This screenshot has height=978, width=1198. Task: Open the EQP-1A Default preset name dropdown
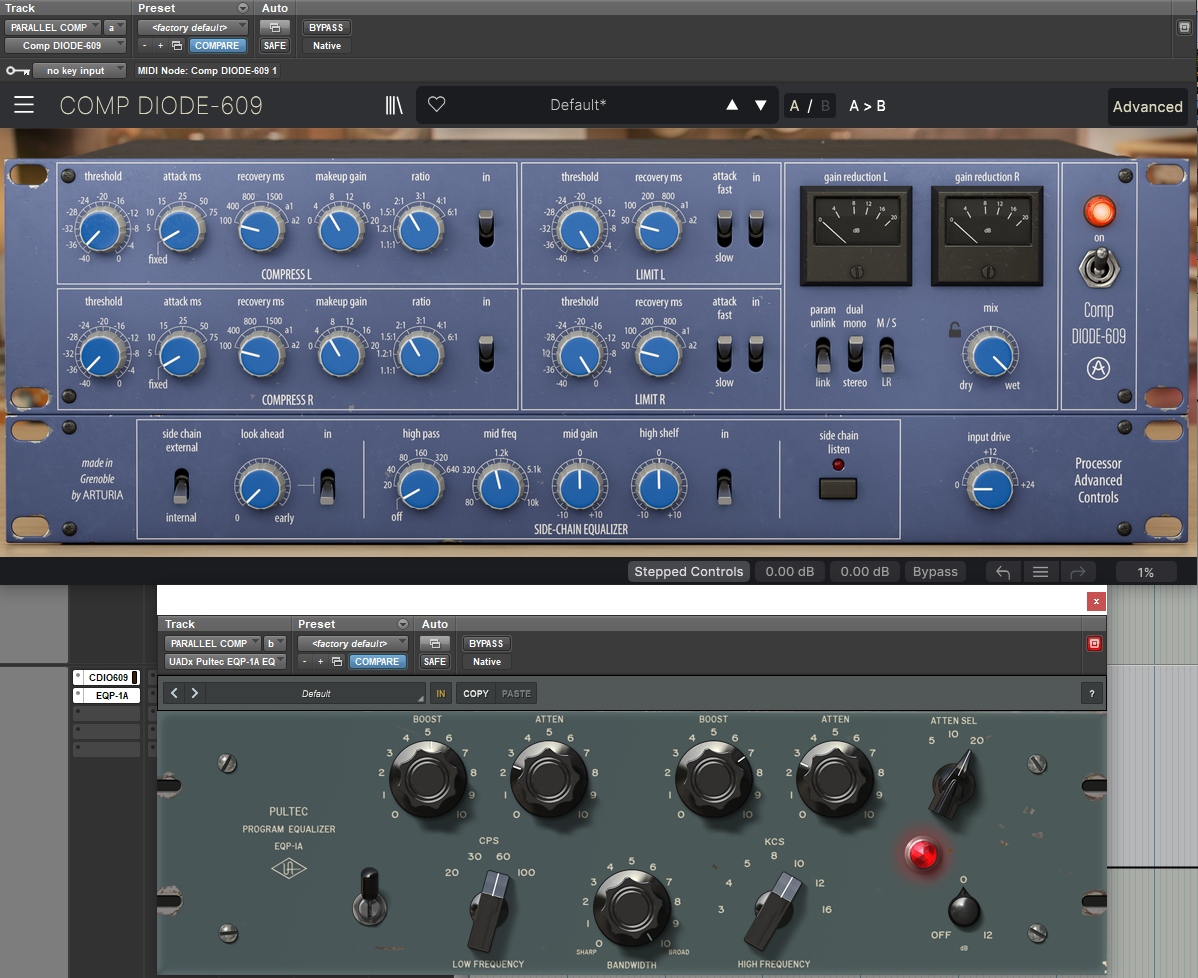(x=316, y=693)
